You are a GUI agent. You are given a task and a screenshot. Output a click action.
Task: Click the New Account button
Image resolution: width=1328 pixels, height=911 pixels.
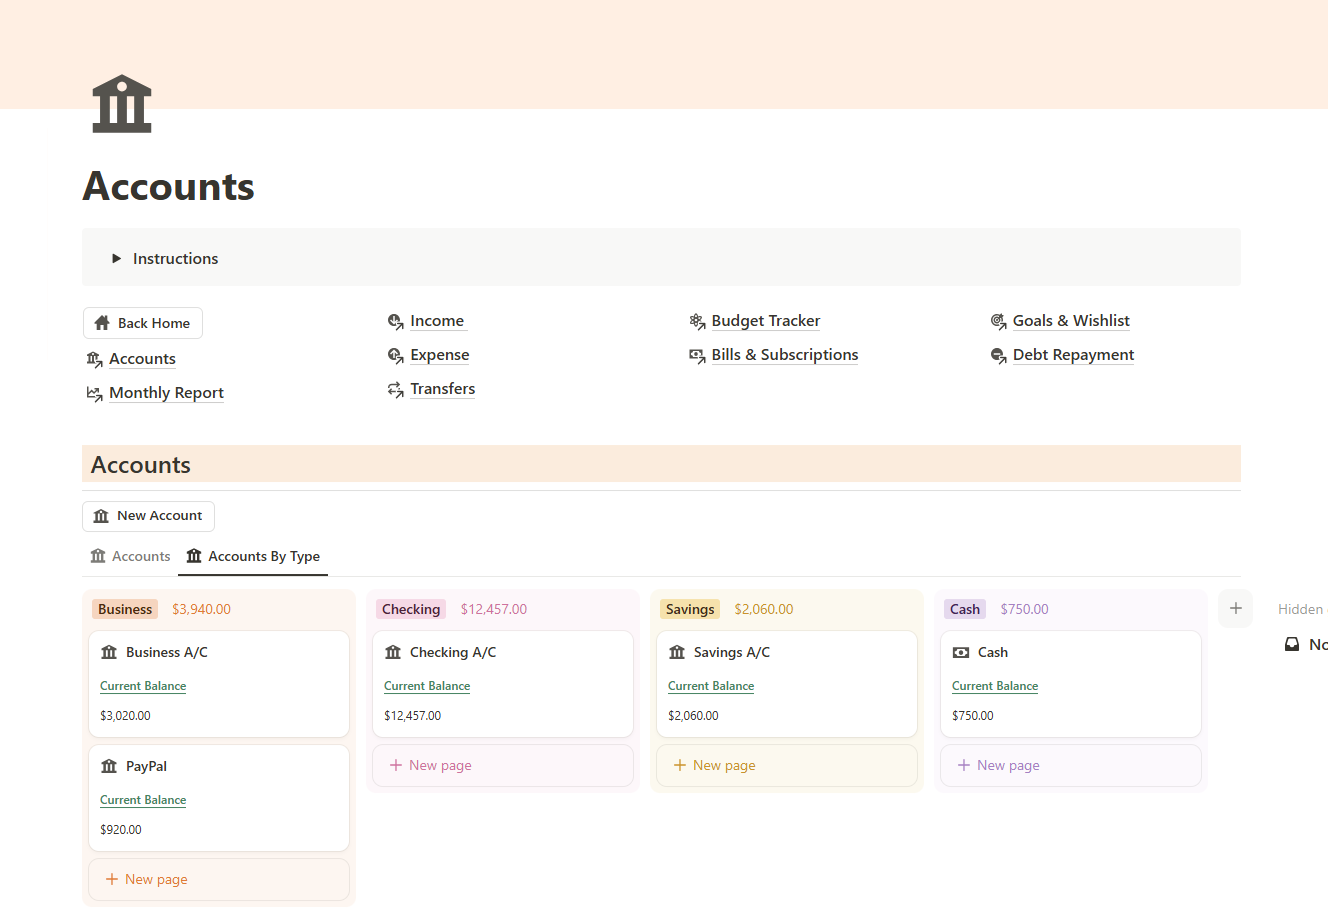point(148,515)
